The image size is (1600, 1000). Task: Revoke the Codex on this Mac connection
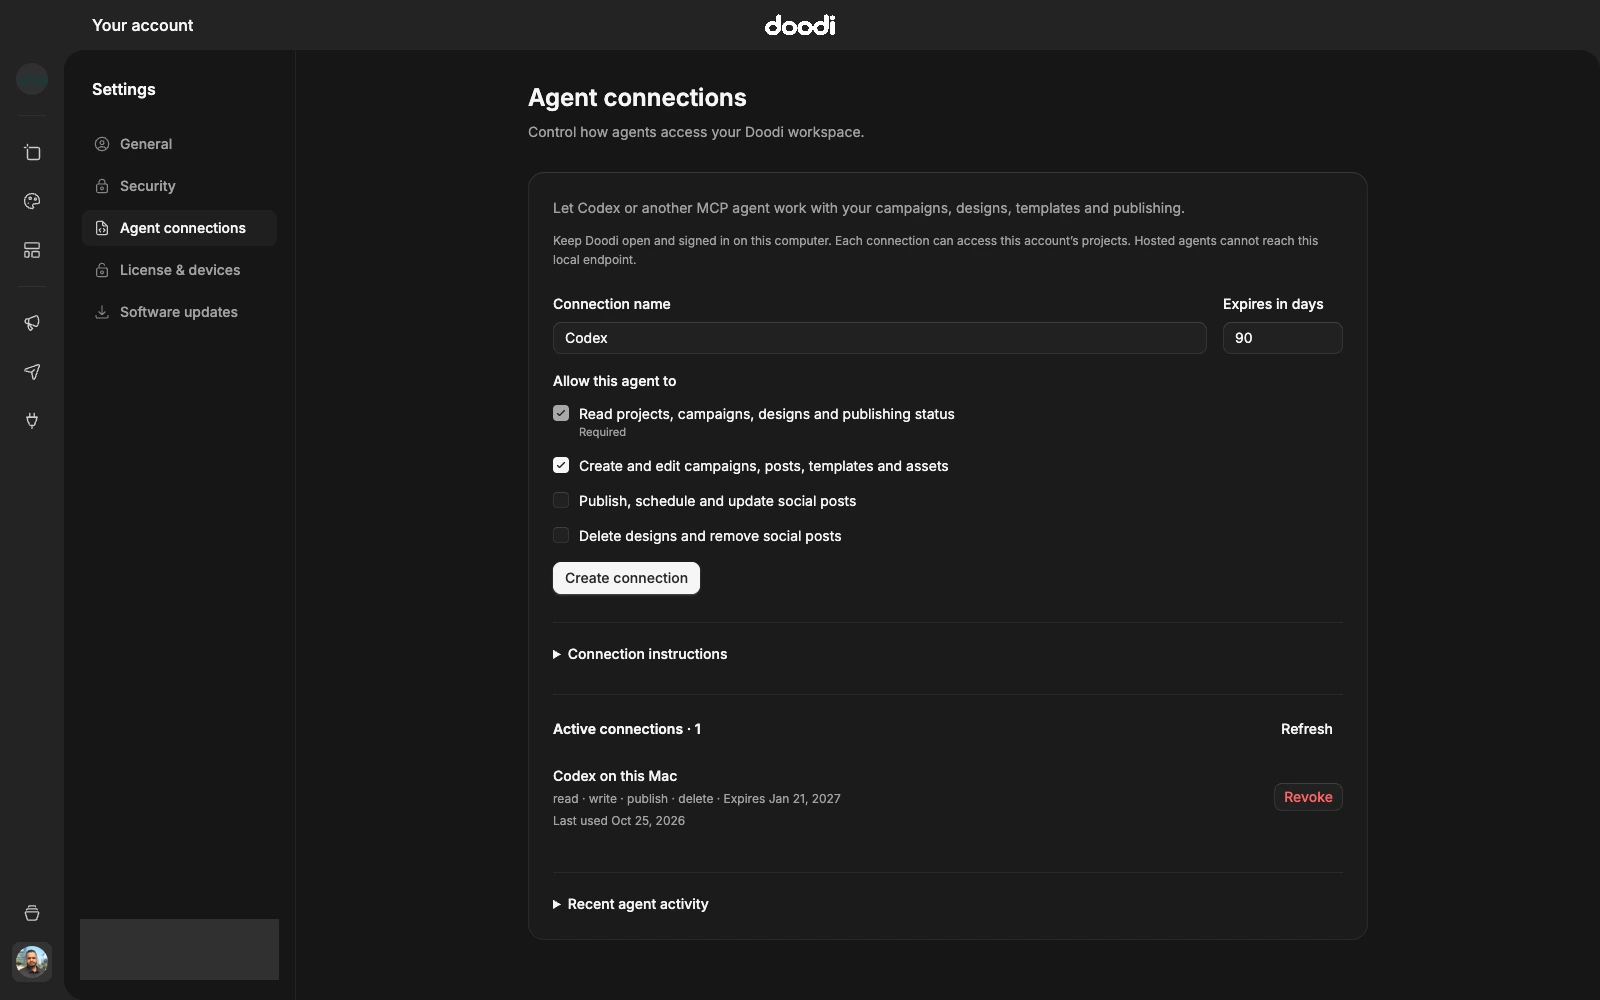[1308, 797]
